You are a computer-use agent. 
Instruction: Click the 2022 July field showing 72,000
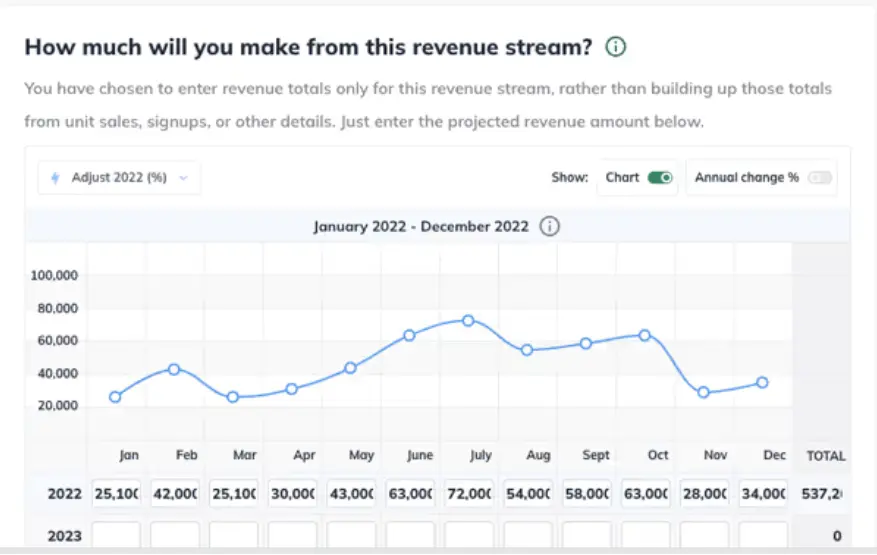click(468, 494)
